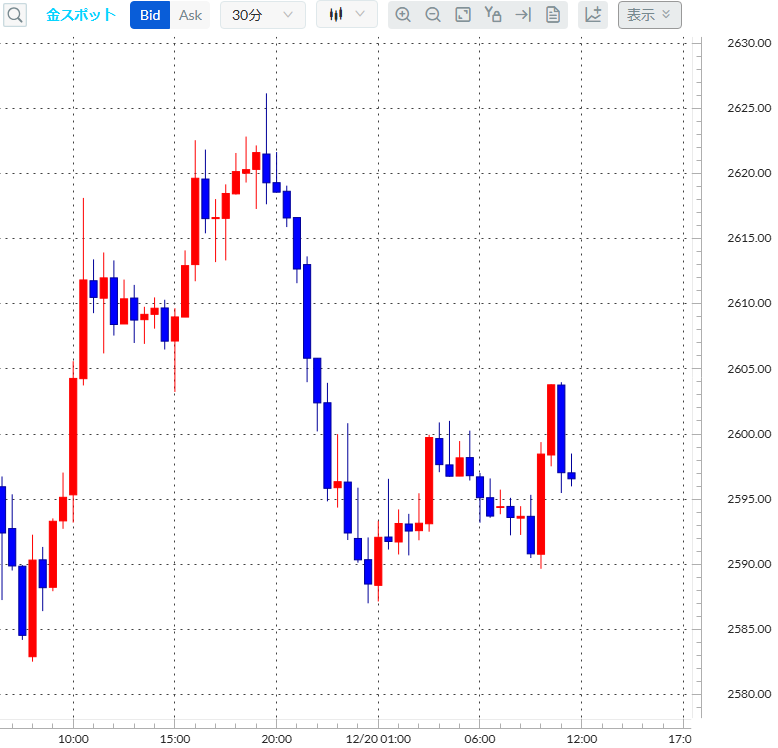The height and width of the screenshot is (748, 778).
Task: Click the search magnifier icon
Action: [15, 15]
